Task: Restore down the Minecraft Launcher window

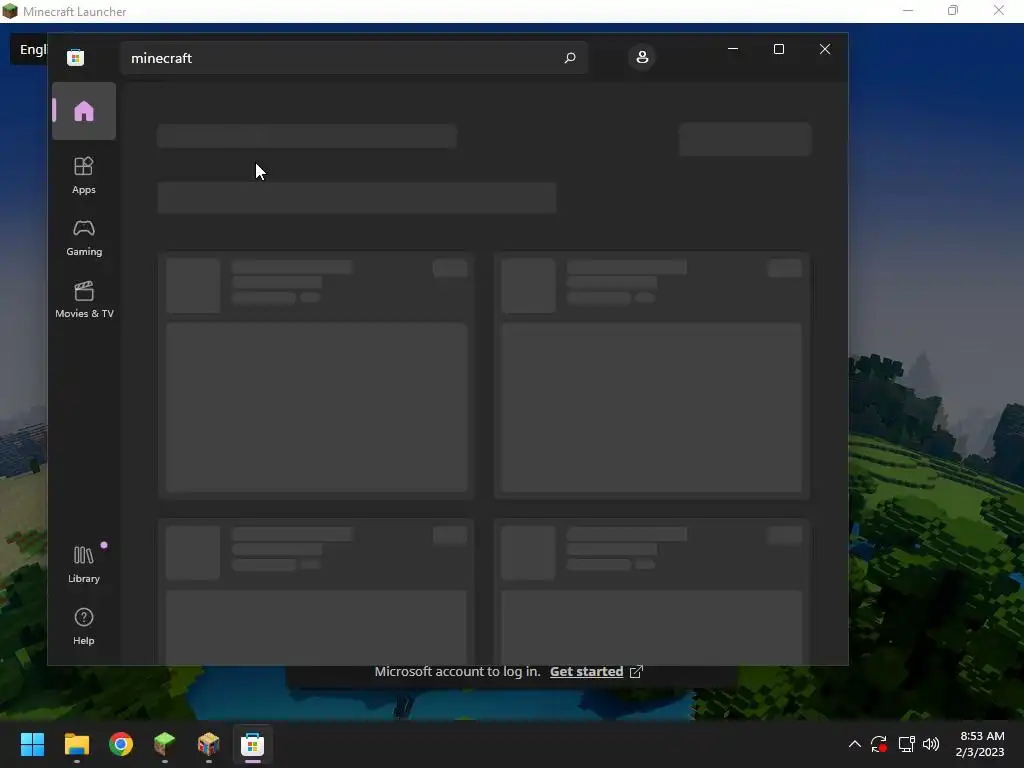Action: click(x=953, y=10)
